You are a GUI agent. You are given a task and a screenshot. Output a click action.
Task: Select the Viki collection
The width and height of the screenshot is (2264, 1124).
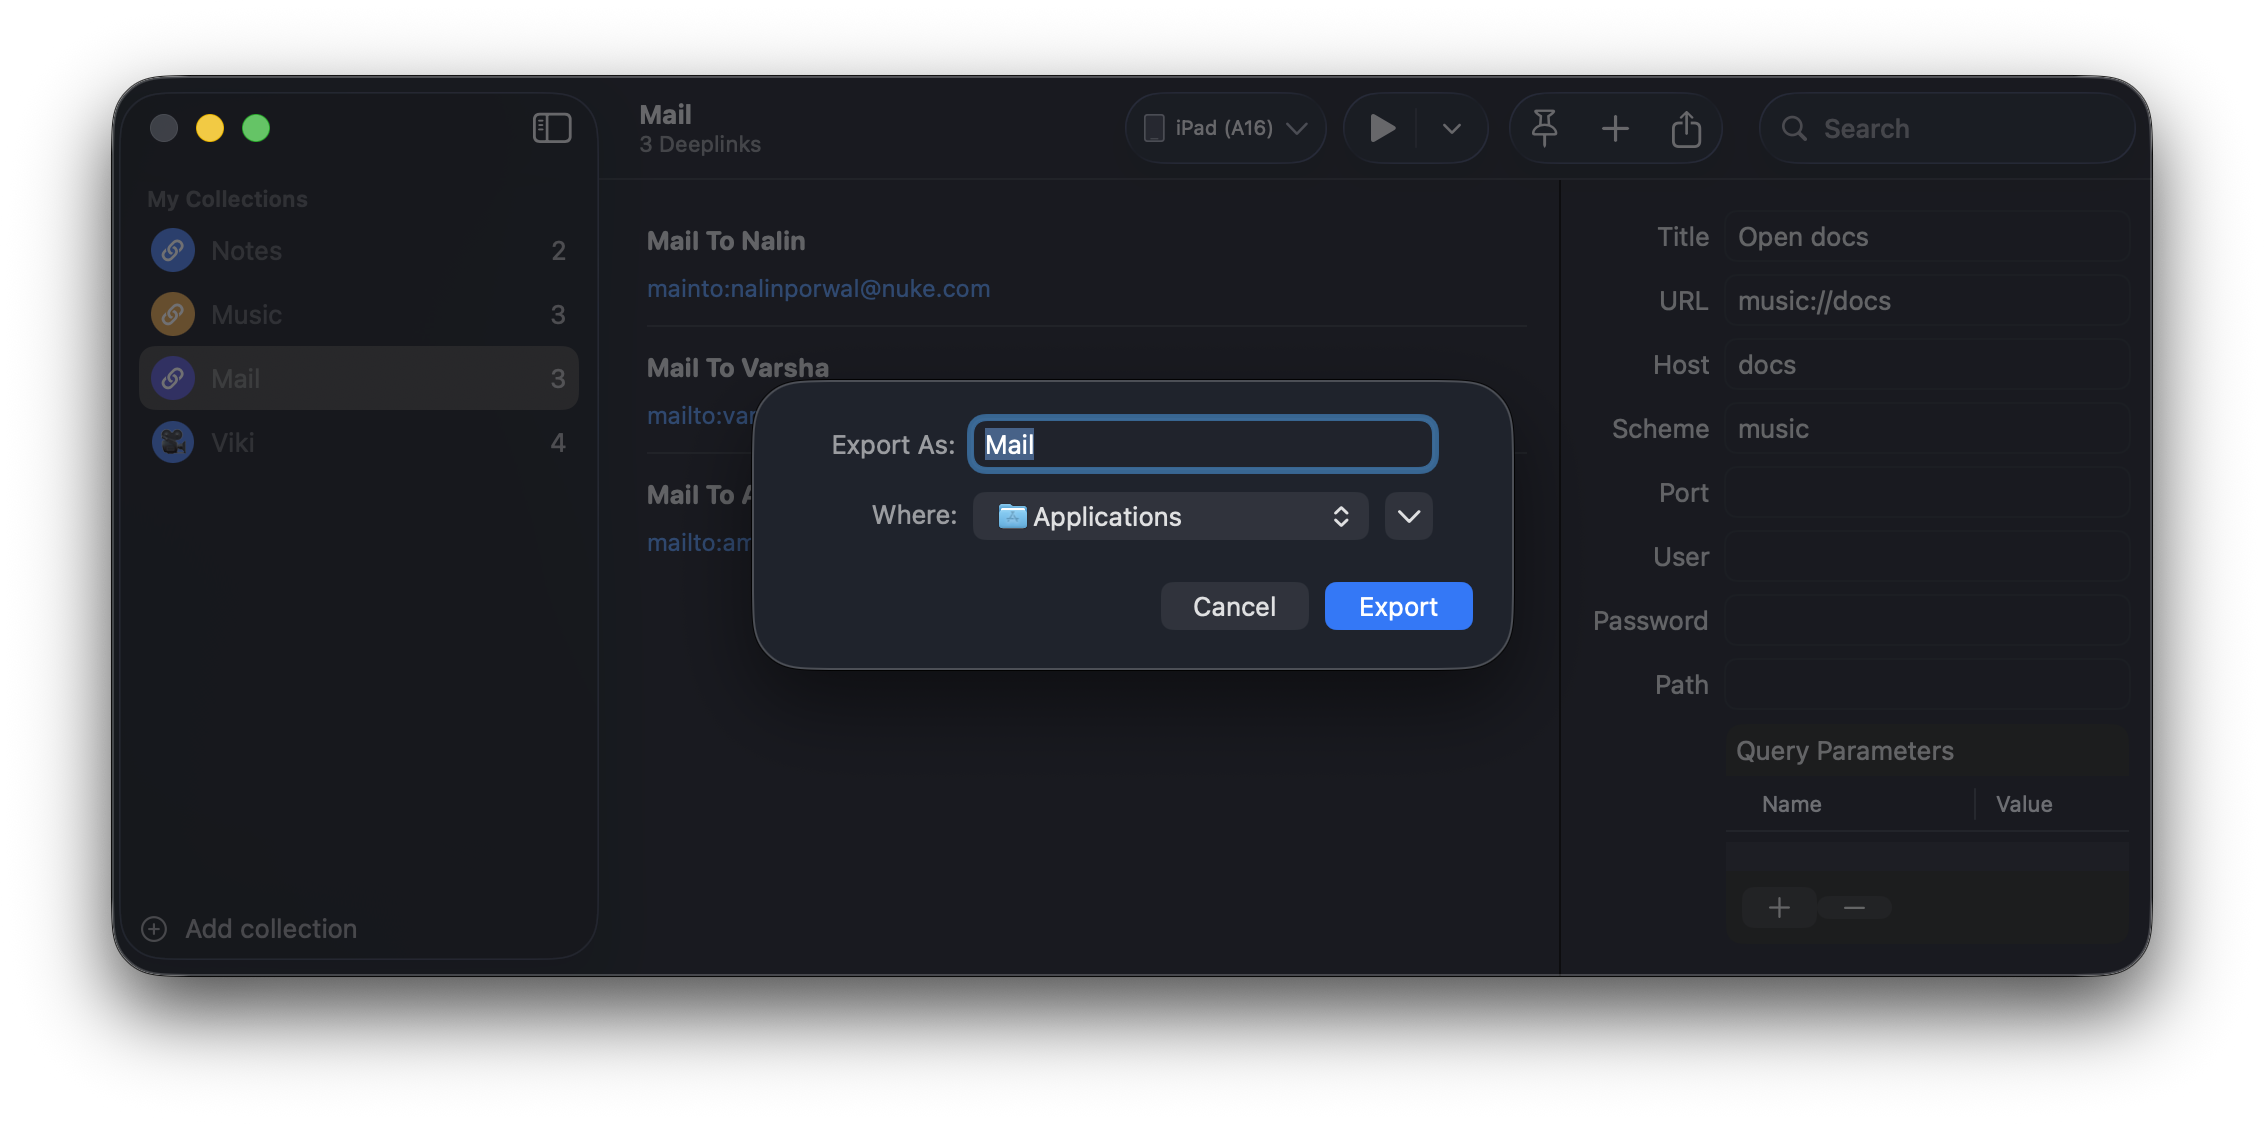[x=359, y=442]
